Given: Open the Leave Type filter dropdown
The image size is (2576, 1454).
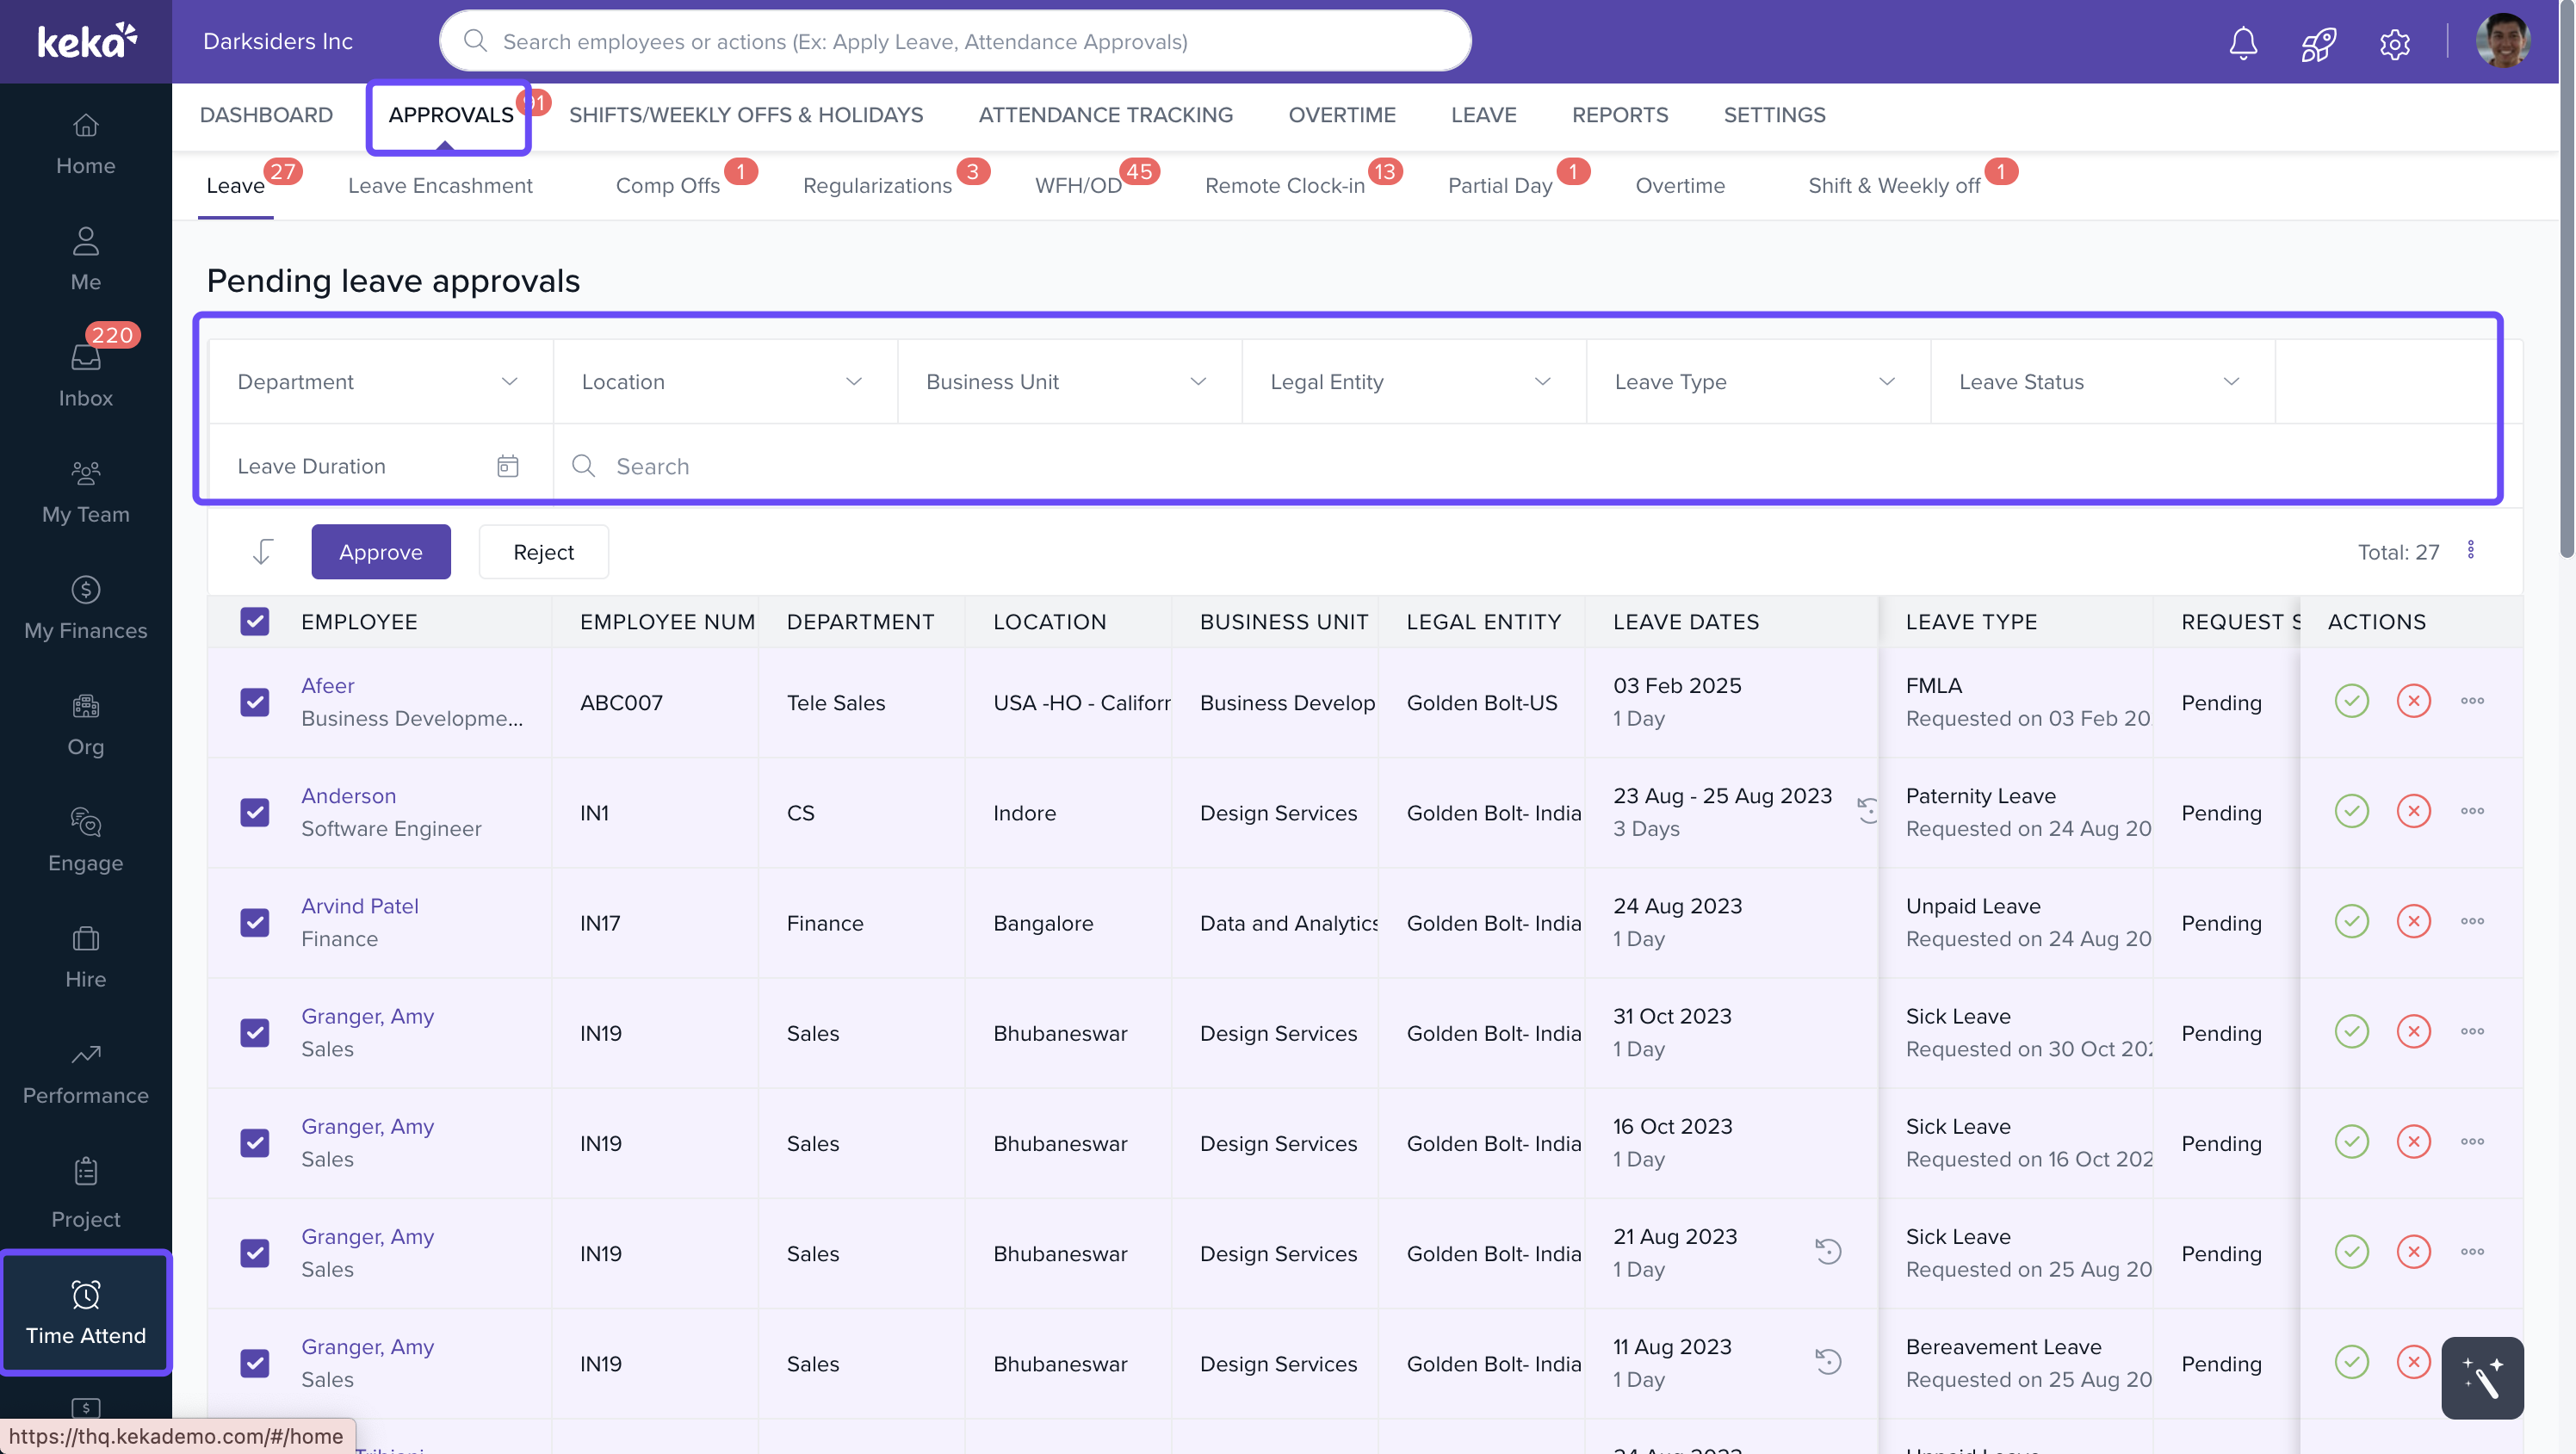Looking at the screenshot, I should pos(1756,382).
